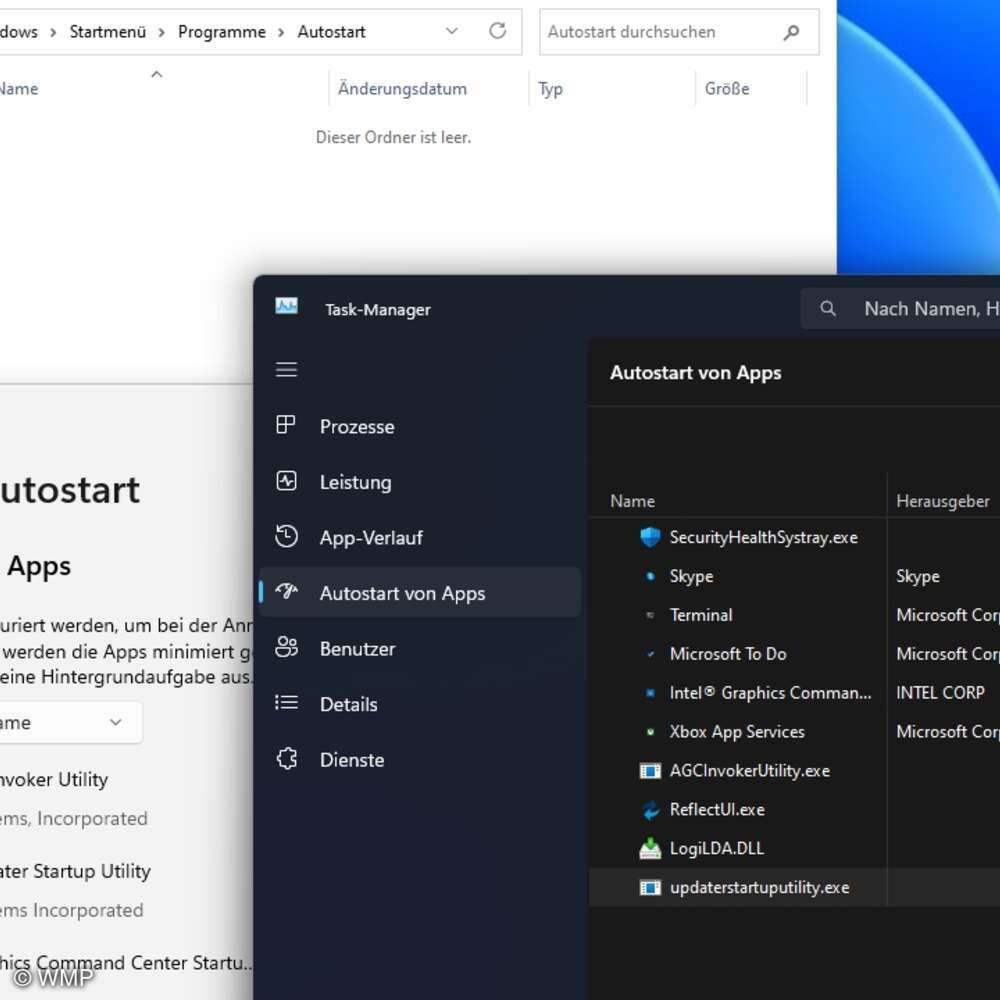Navigate to Startmenü via the breadcrumb
The width and height of the screenshot is (1000, 1000).
click(x=107, y=31)
